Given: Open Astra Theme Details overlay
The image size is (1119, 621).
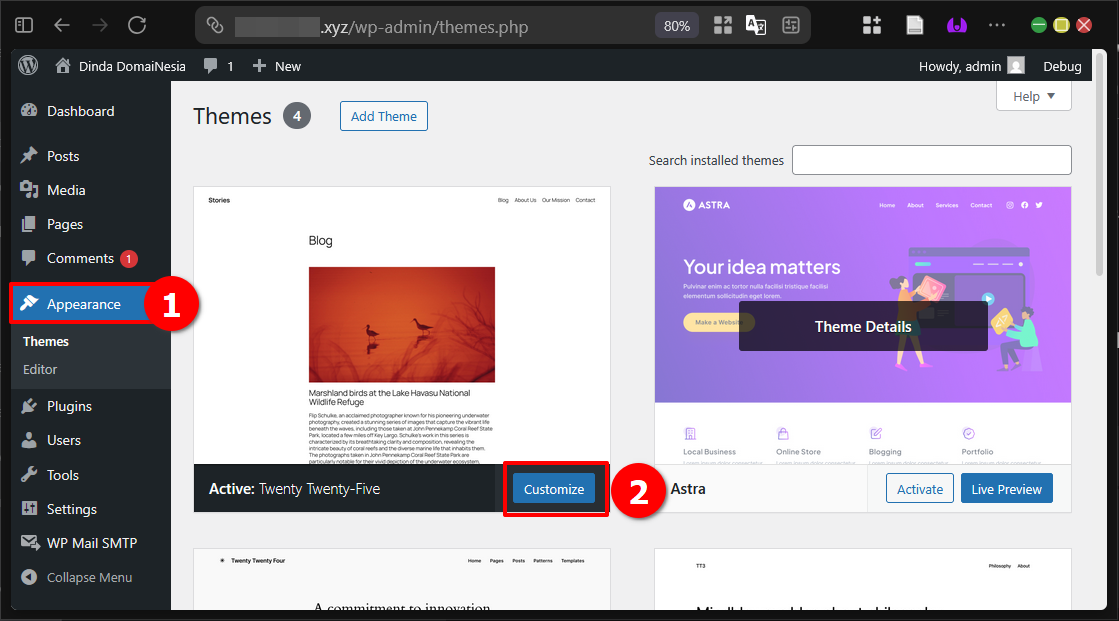Looking at the screenshot, I should click(863, 326).
